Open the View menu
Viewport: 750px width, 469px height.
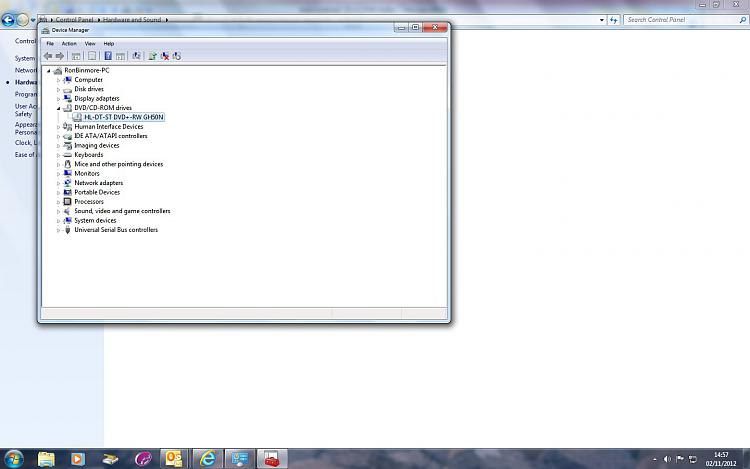(90, 44)
